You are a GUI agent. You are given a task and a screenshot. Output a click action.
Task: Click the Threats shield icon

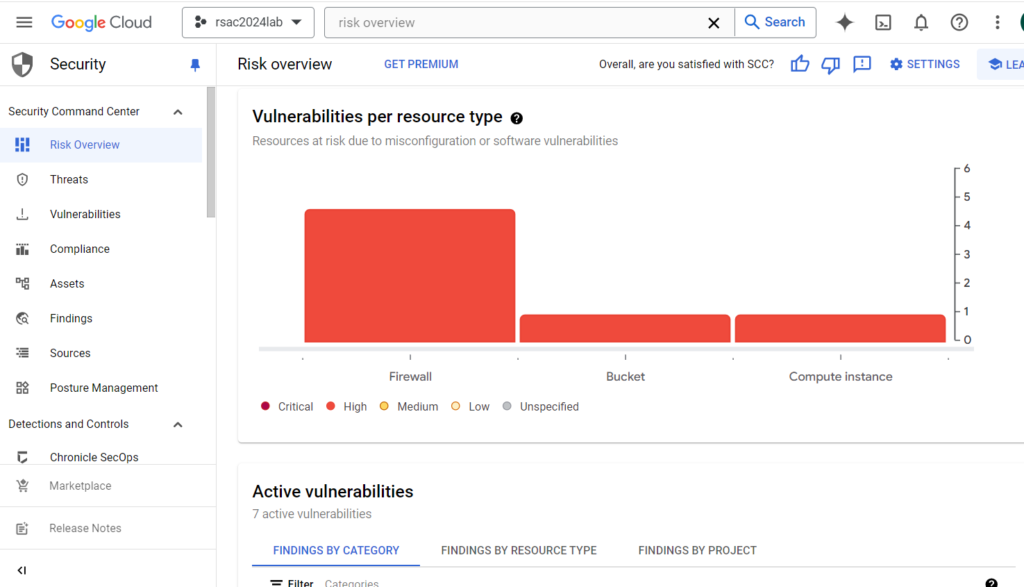pos(22,180)
